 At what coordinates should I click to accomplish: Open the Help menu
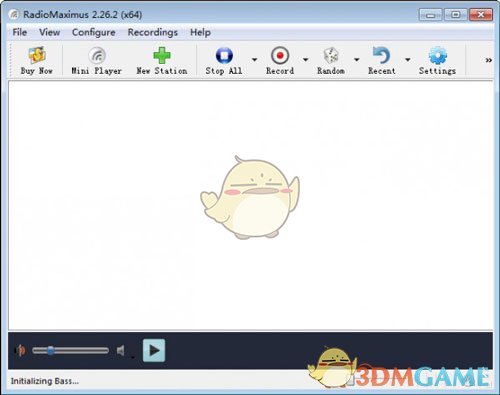click(200, 32)
